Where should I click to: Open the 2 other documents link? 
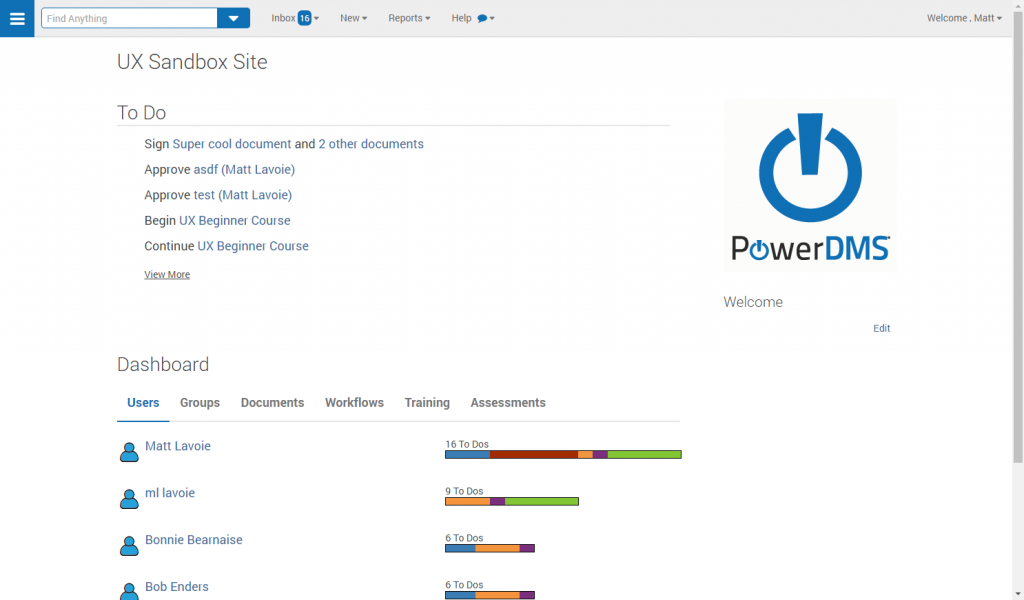coord(371,144)
